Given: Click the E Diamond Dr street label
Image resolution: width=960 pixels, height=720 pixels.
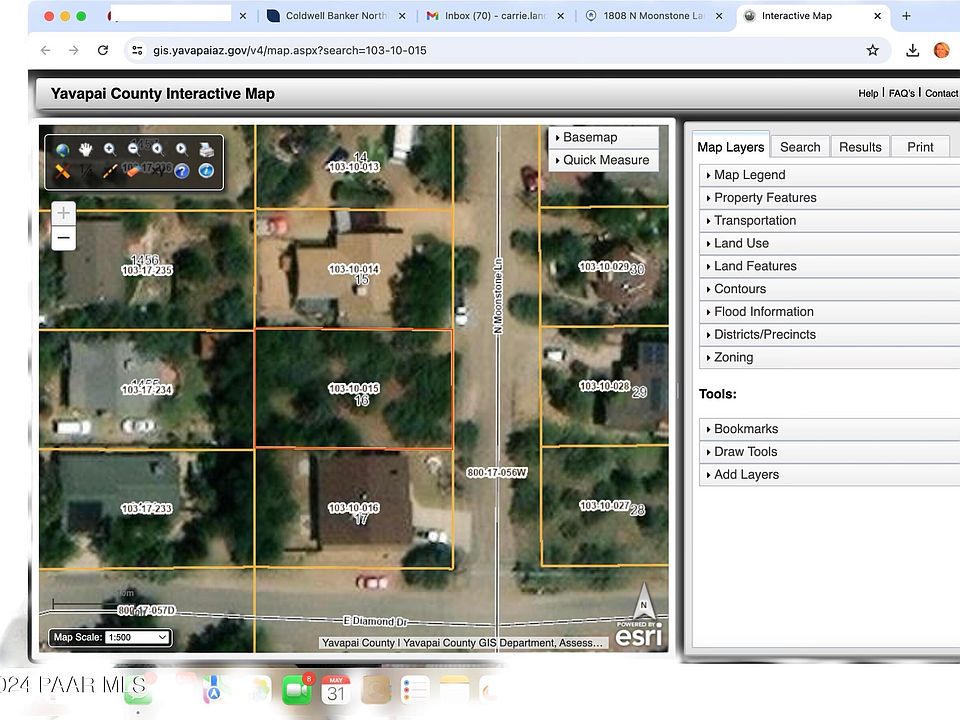Looking at the screenshot, I should [x=375, y=621].
